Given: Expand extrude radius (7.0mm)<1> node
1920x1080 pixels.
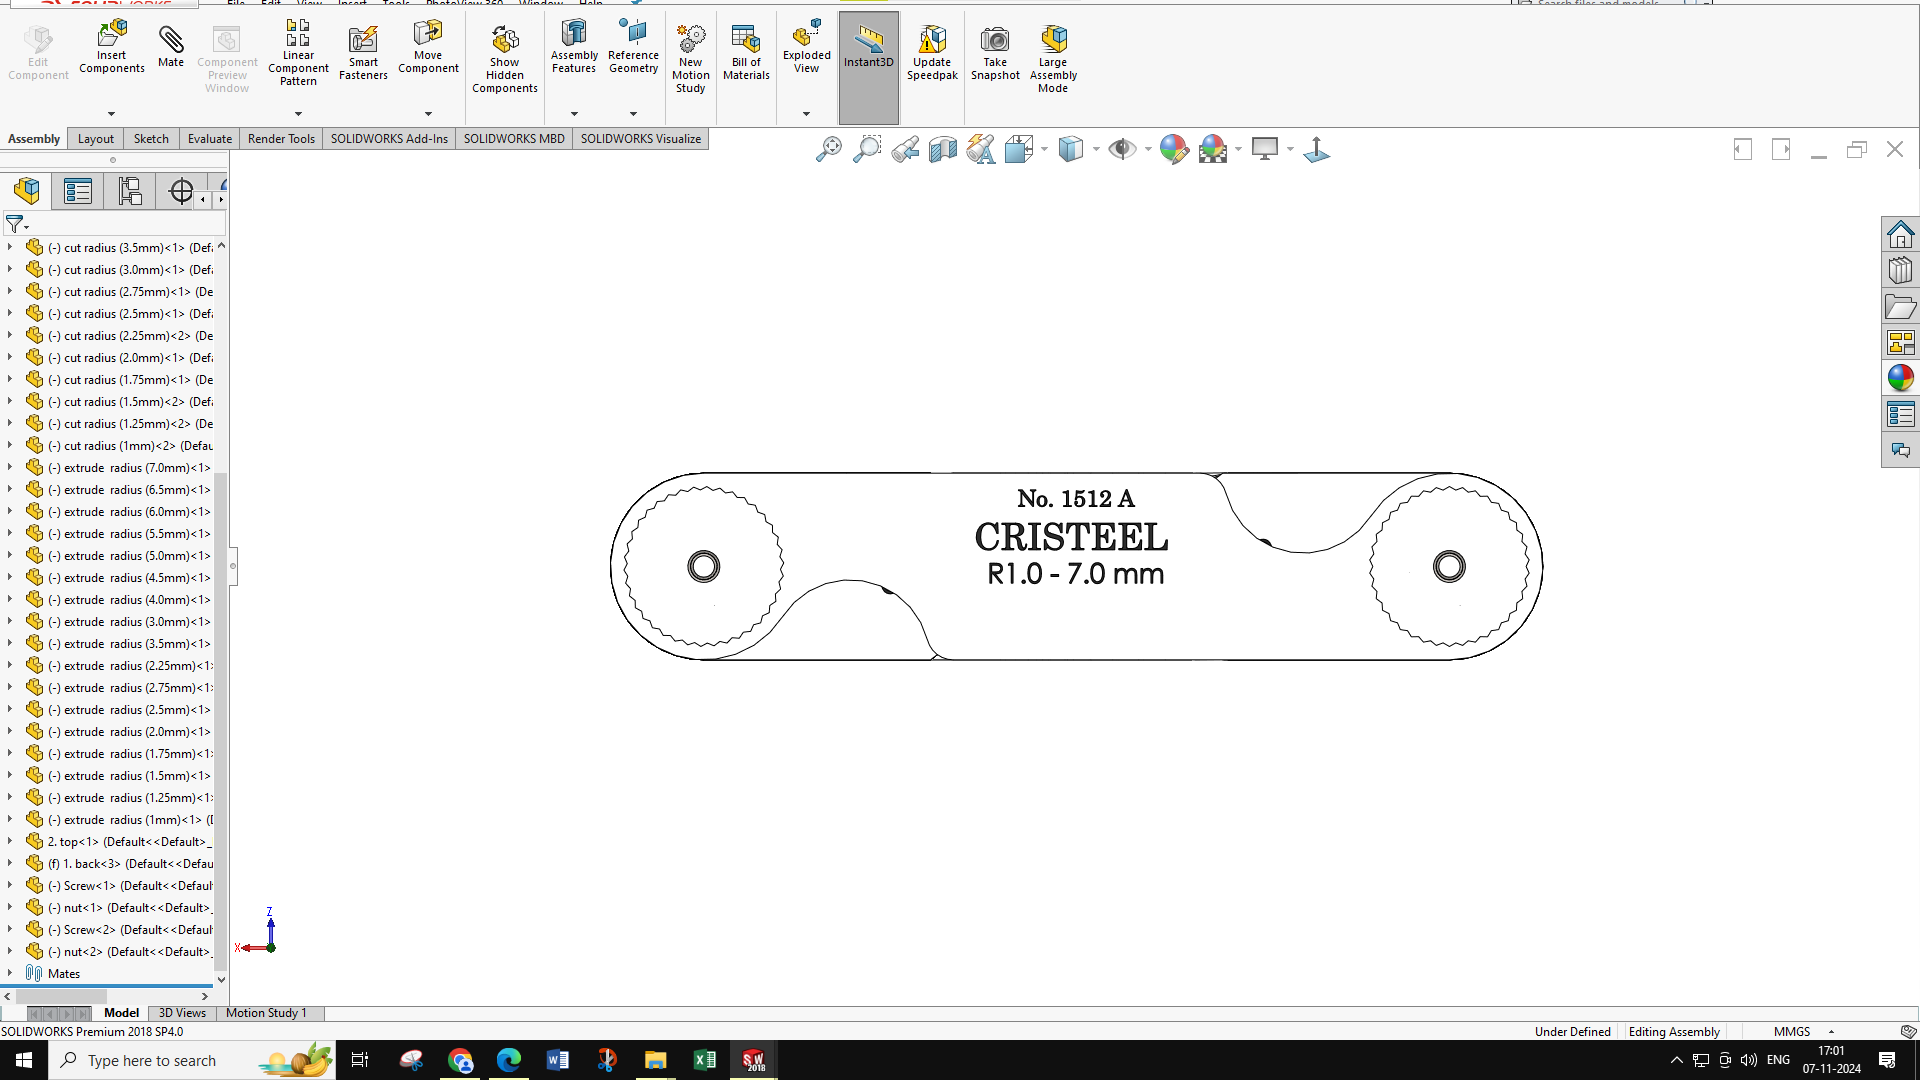Looking at the screenshot, I should point(10,467).
